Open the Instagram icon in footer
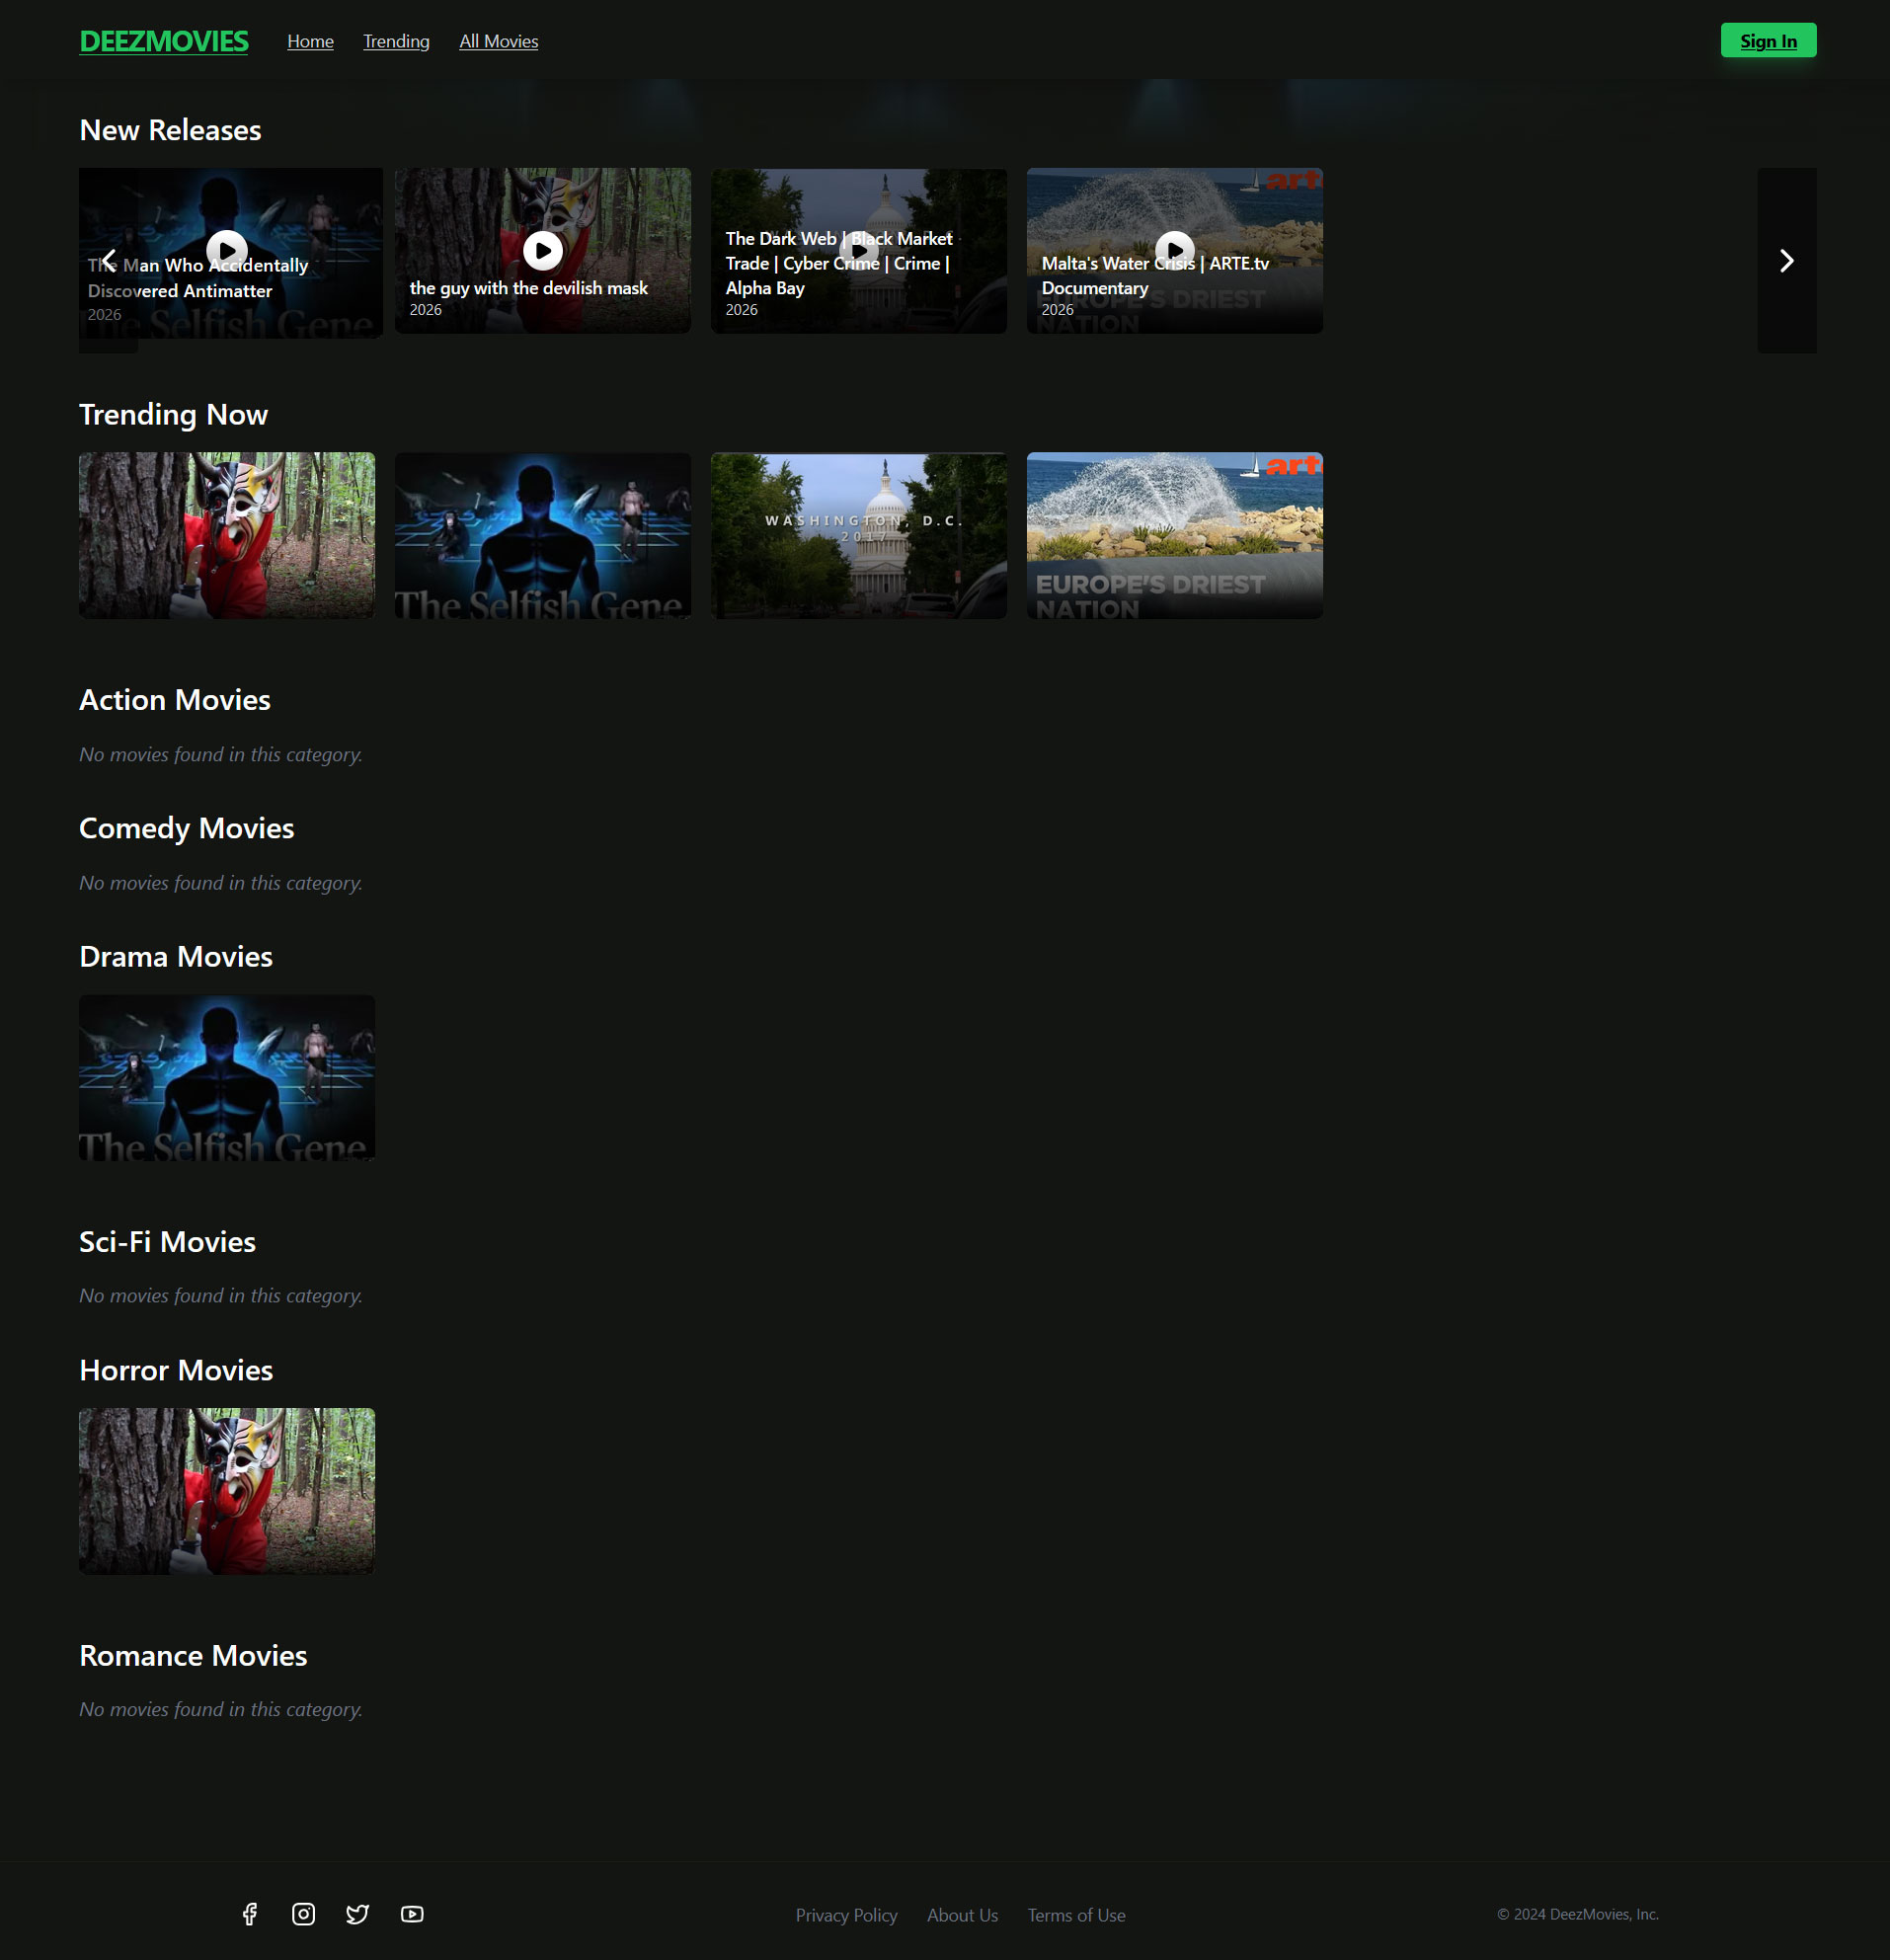This screenshot has width=1890, height=1960. [x=303, y=1913]
